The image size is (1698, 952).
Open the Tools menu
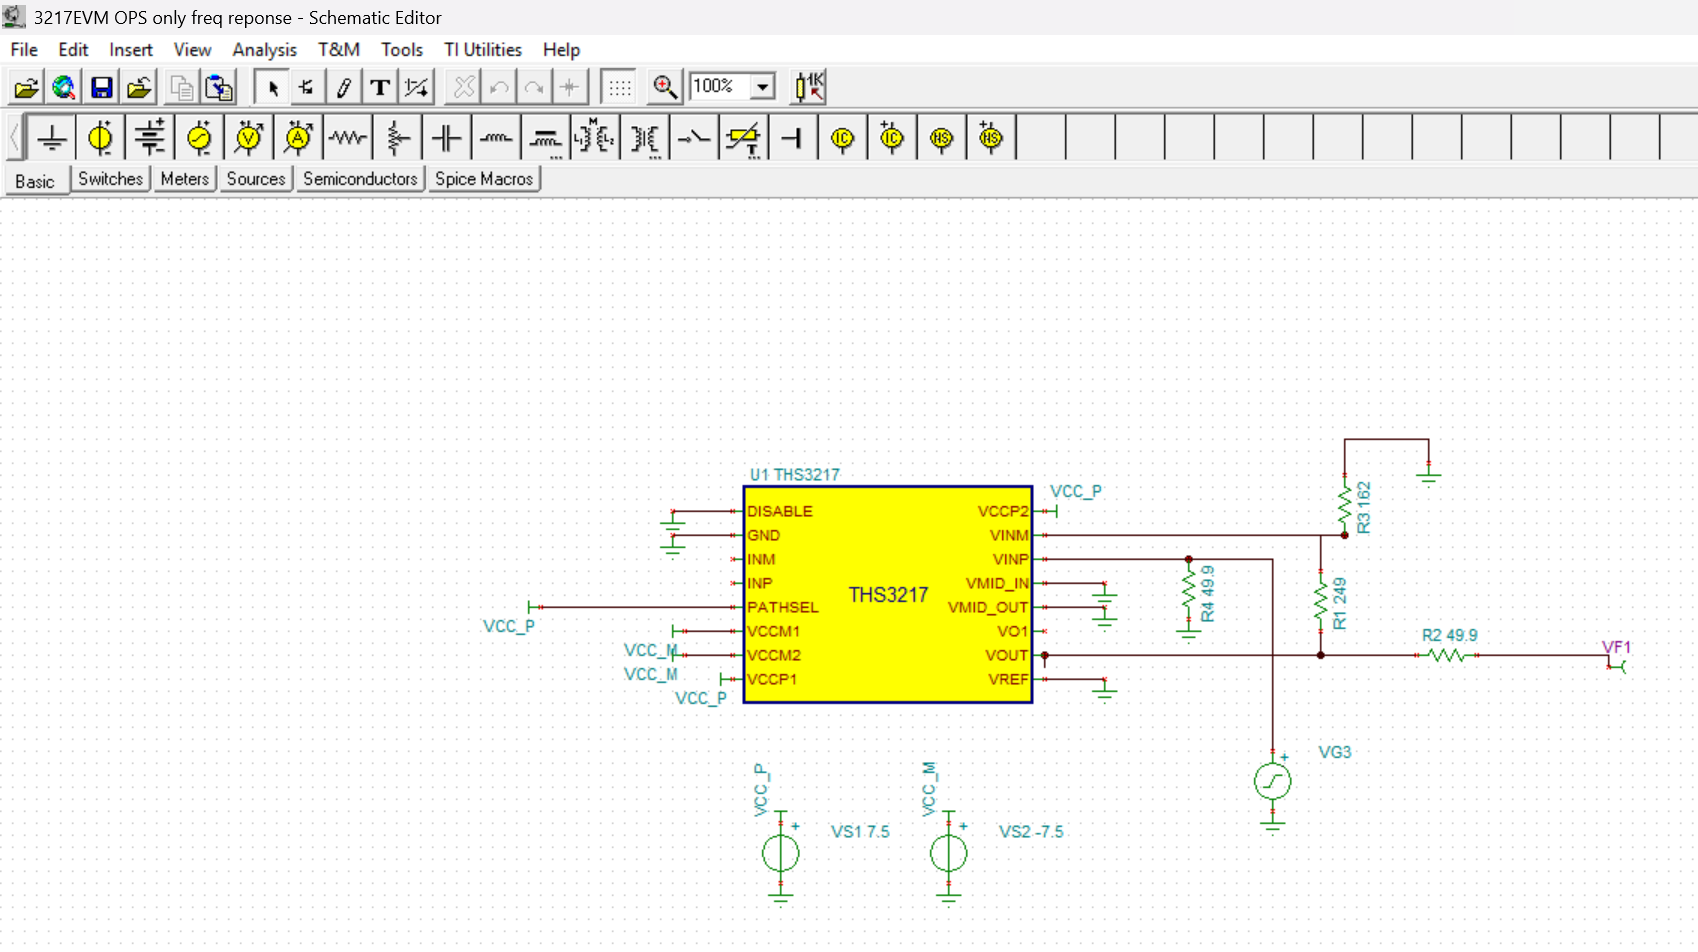(x=402, y=50)
